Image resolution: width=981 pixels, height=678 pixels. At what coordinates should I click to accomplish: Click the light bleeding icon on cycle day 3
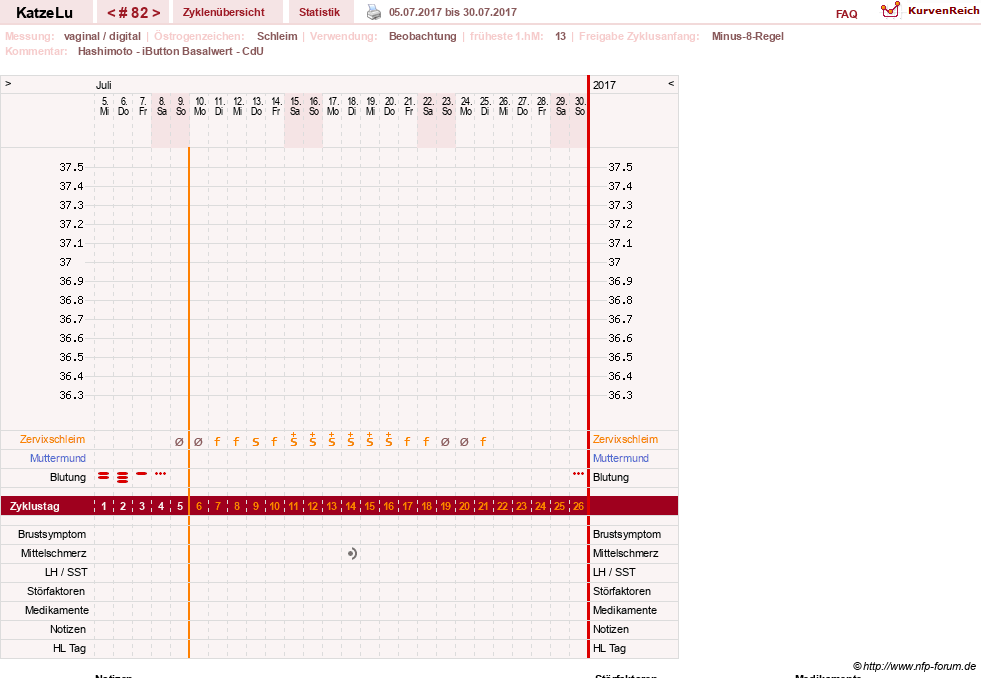pyautogui.click(x=141, y=473)
